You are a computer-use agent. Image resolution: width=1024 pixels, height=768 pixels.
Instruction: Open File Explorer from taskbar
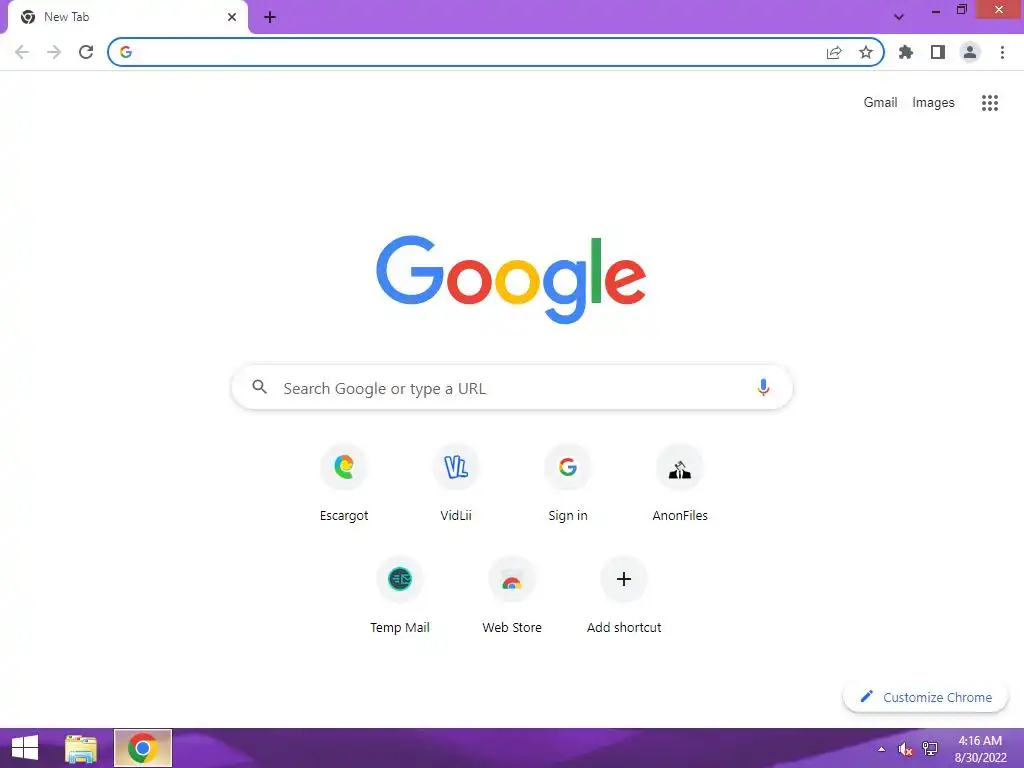81,748
